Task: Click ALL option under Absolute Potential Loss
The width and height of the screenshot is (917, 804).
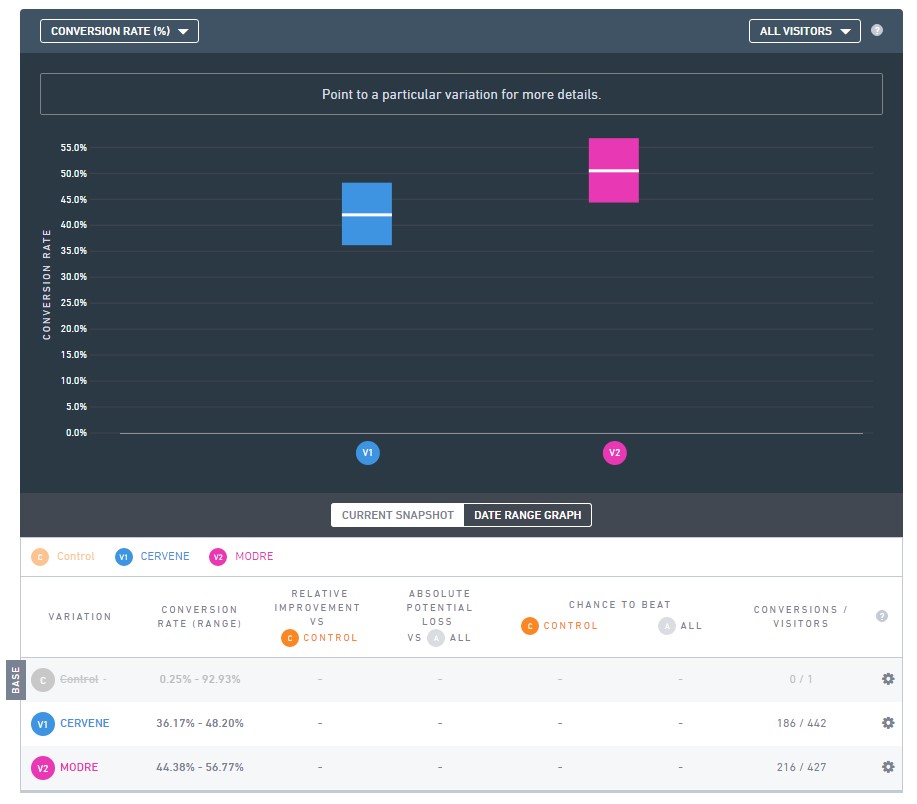Action: point(450,638)
